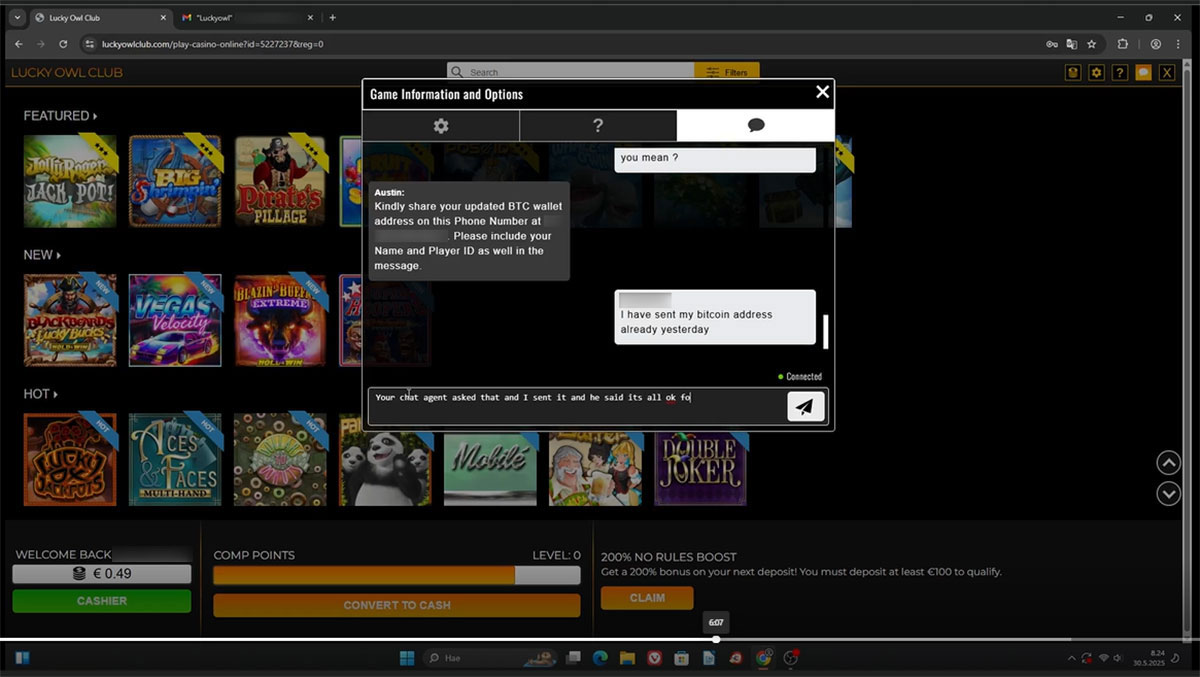Screen dimensions: 1200x677
Task: Open the Windows Start button in taskbar center
Action: [407, 658]
